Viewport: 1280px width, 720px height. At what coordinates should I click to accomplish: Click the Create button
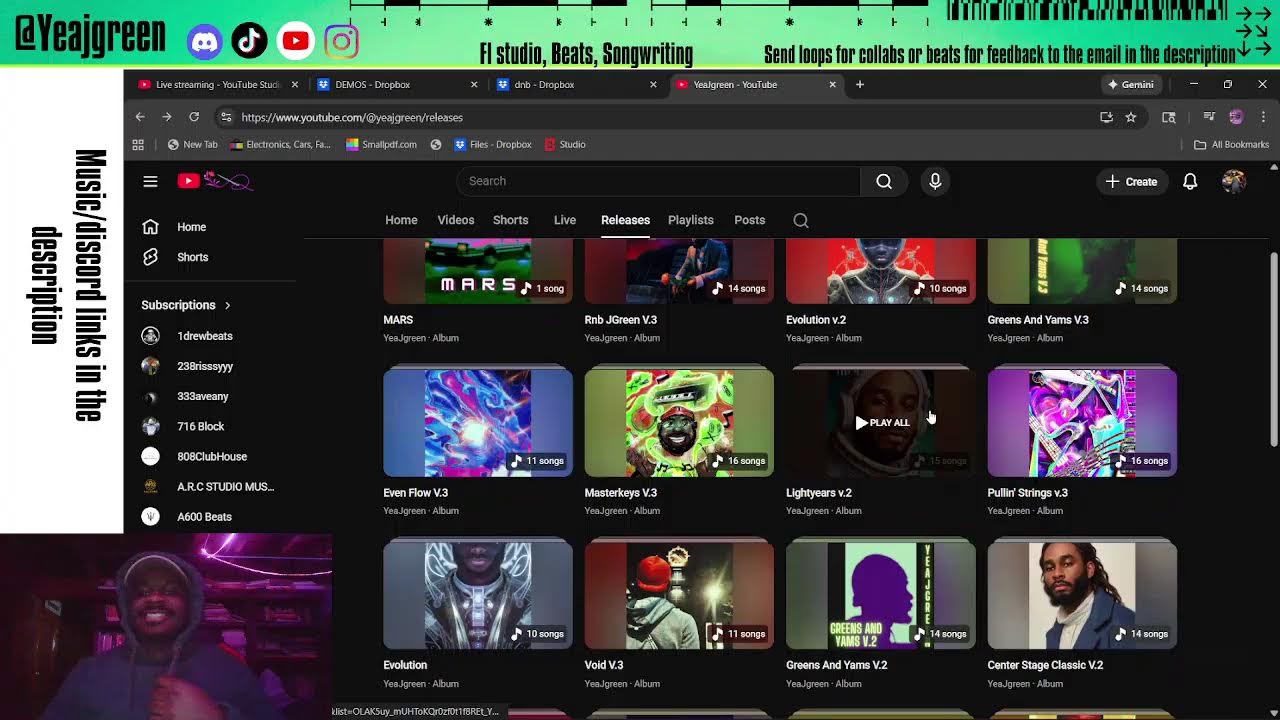pos(1131,181)
